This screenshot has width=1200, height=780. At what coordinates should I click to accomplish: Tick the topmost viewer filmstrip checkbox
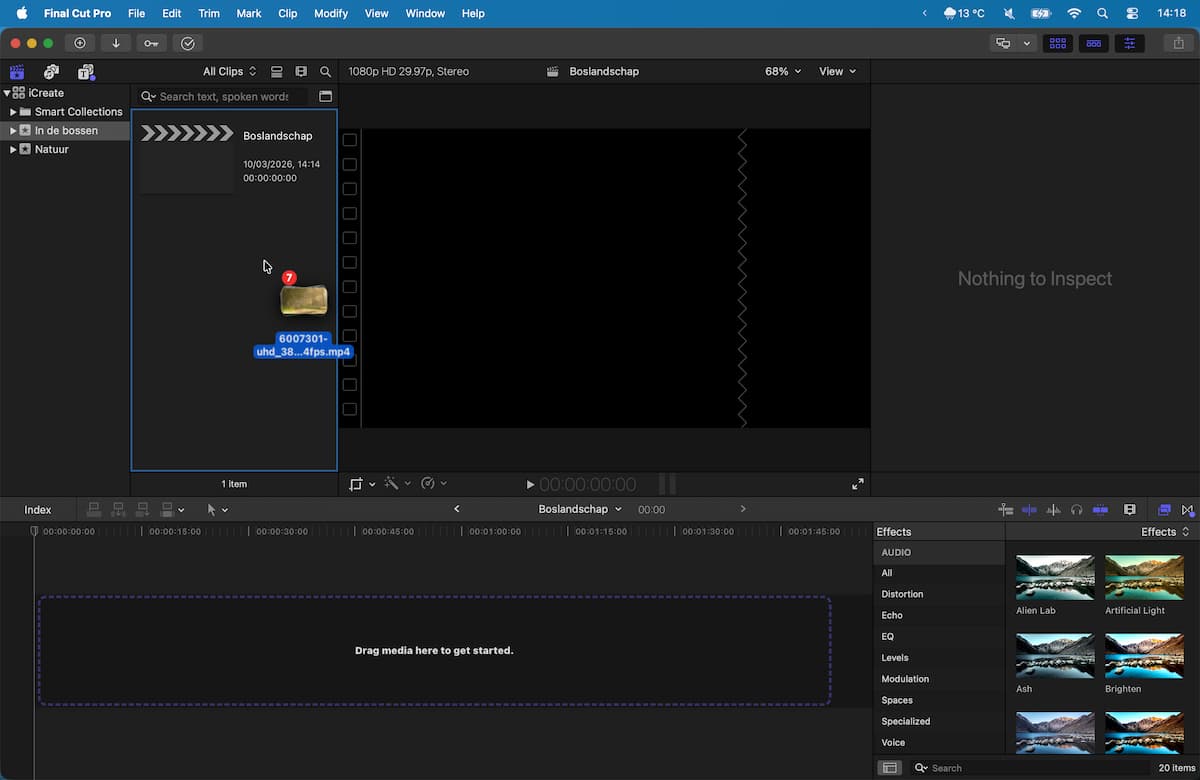click(350, 140)
